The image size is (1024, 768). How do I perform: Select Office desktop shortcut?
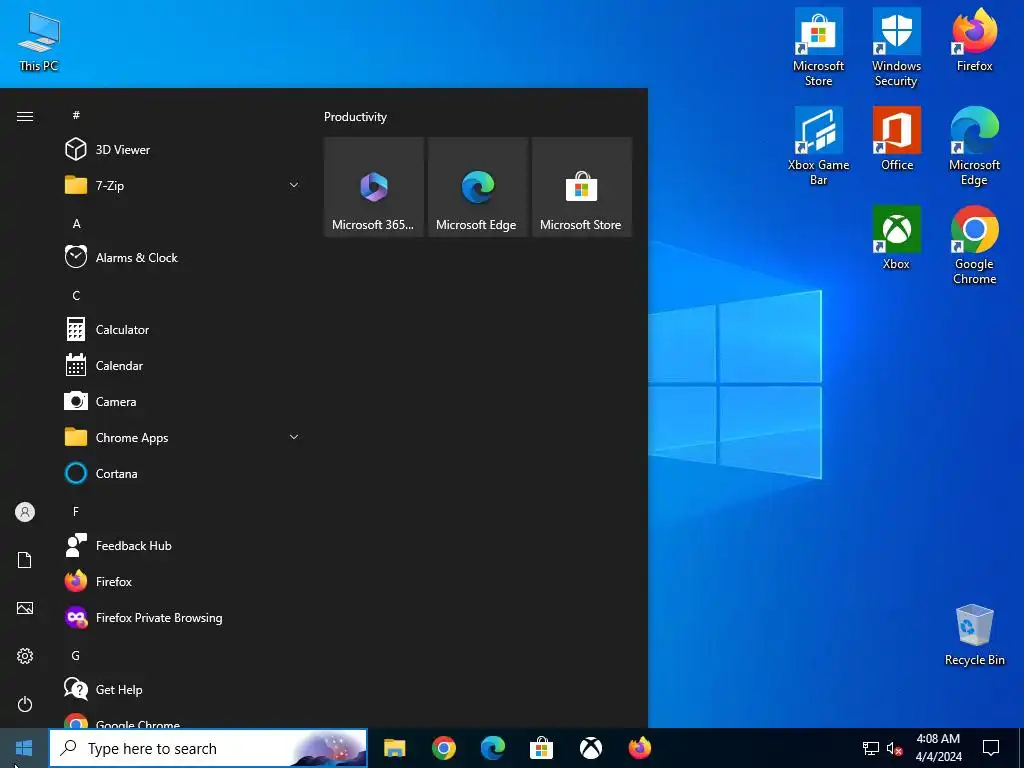pyautogui.click(x=897, y=139)
